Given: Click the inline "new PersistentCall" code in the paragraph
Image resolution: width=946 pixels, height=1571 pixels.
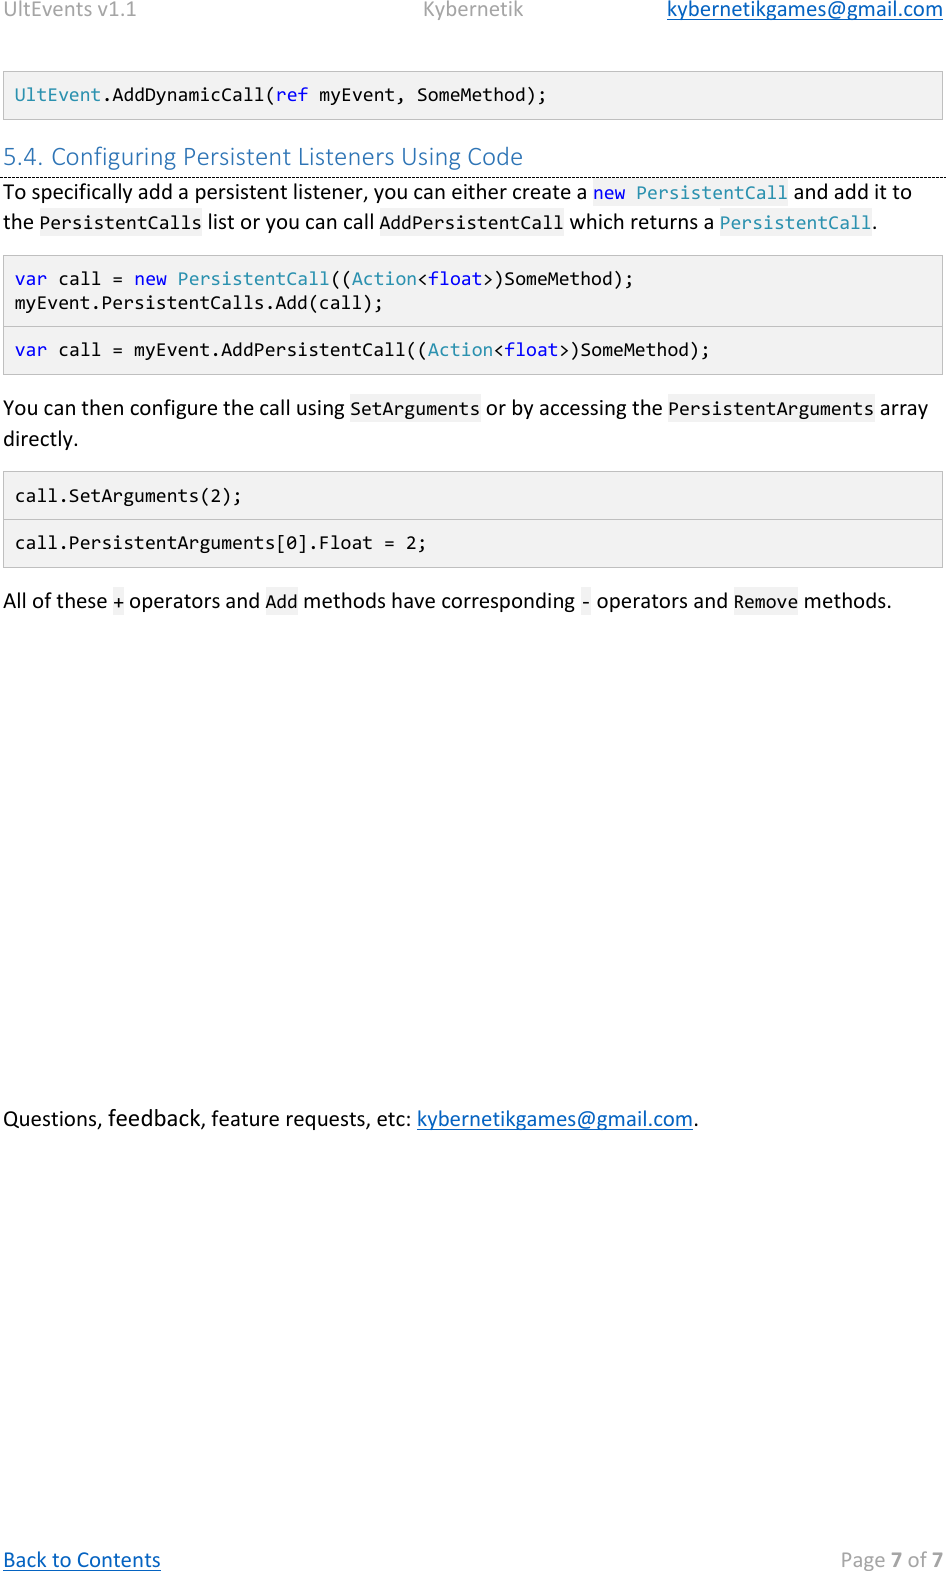Looking at the screenshot, I should tap(689, 193).
